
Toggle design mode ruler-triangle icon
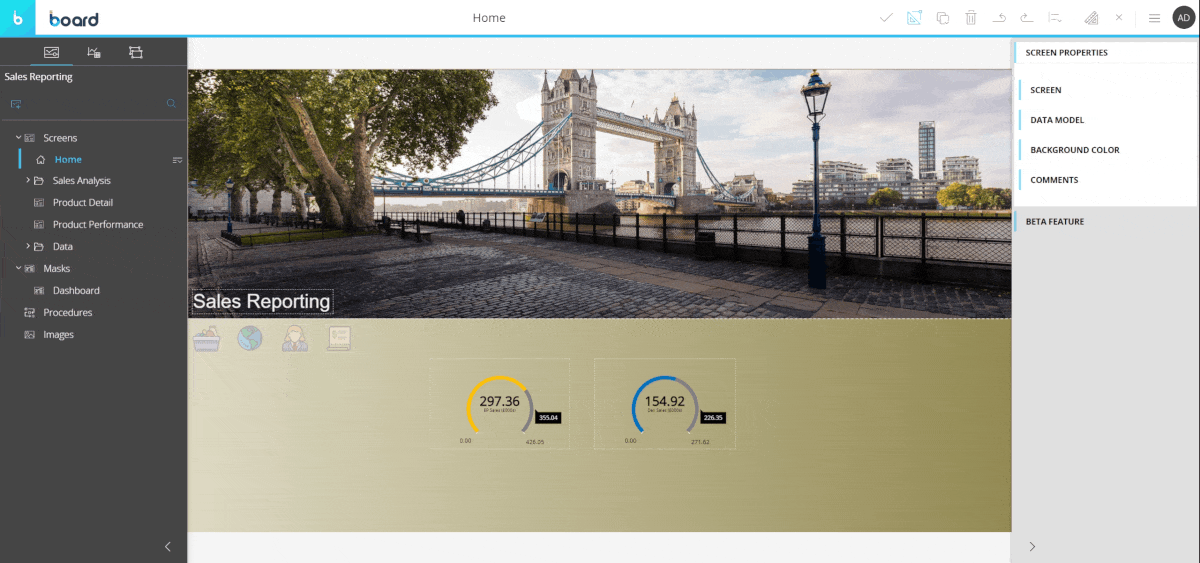tap(914, 18)
